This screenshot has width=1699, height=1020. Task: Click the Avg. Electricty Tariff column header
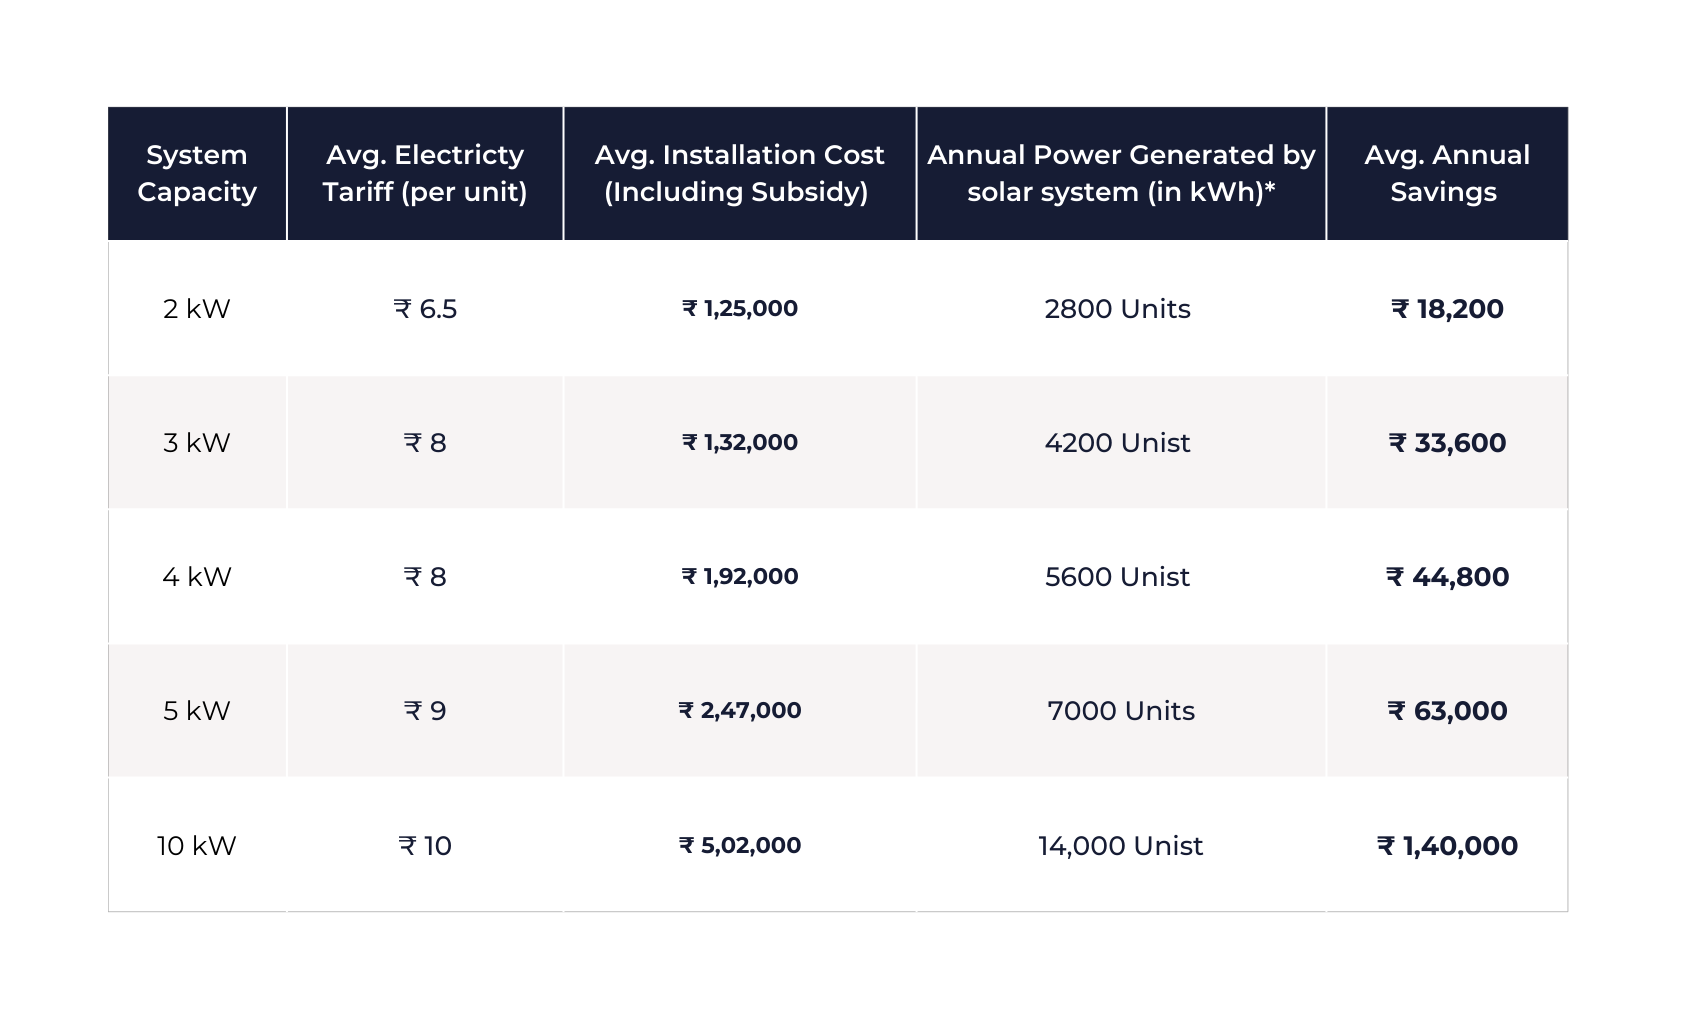(425, 173)
